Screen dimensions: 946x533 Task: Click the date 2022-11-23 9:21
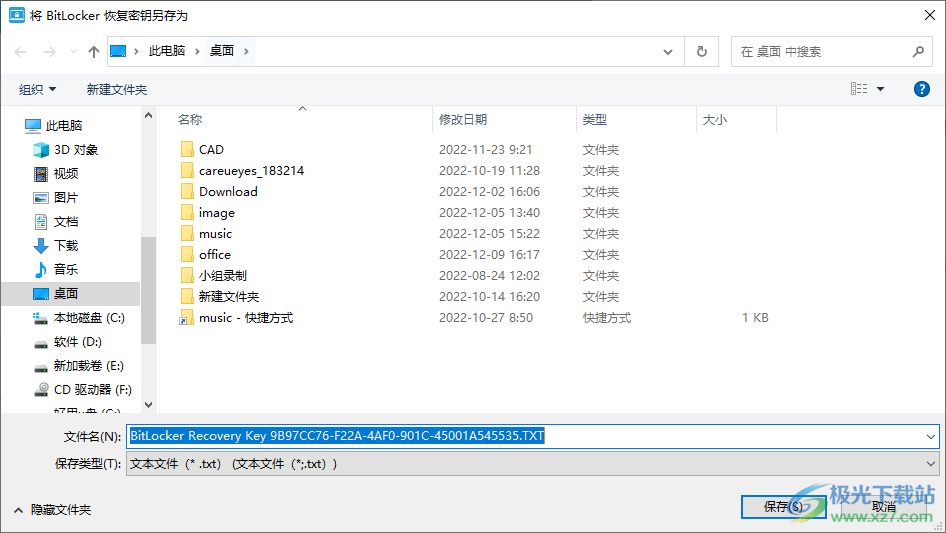(486, 150)
